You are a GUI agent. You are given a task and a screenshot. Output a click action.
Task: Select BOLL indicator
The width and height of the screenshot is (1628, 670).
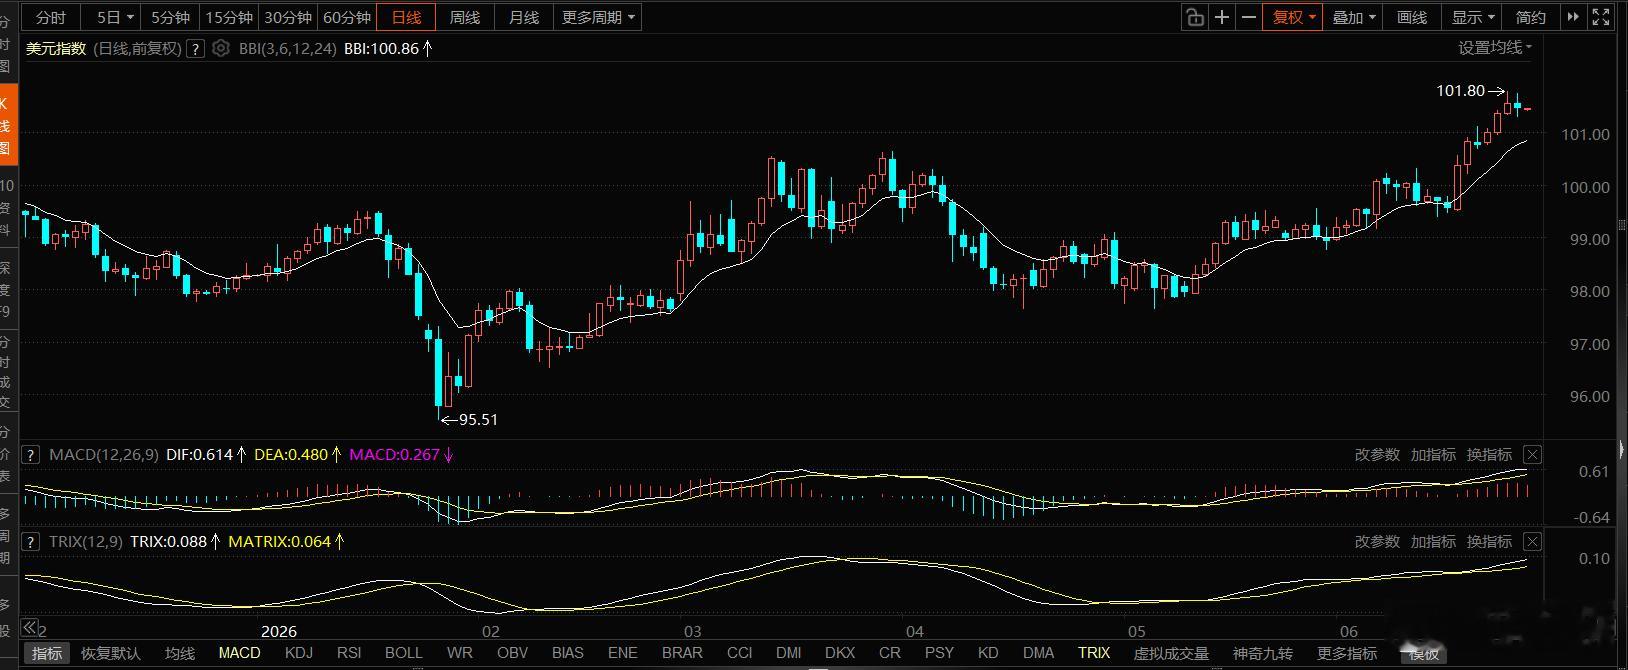click(x=404, y=653)
